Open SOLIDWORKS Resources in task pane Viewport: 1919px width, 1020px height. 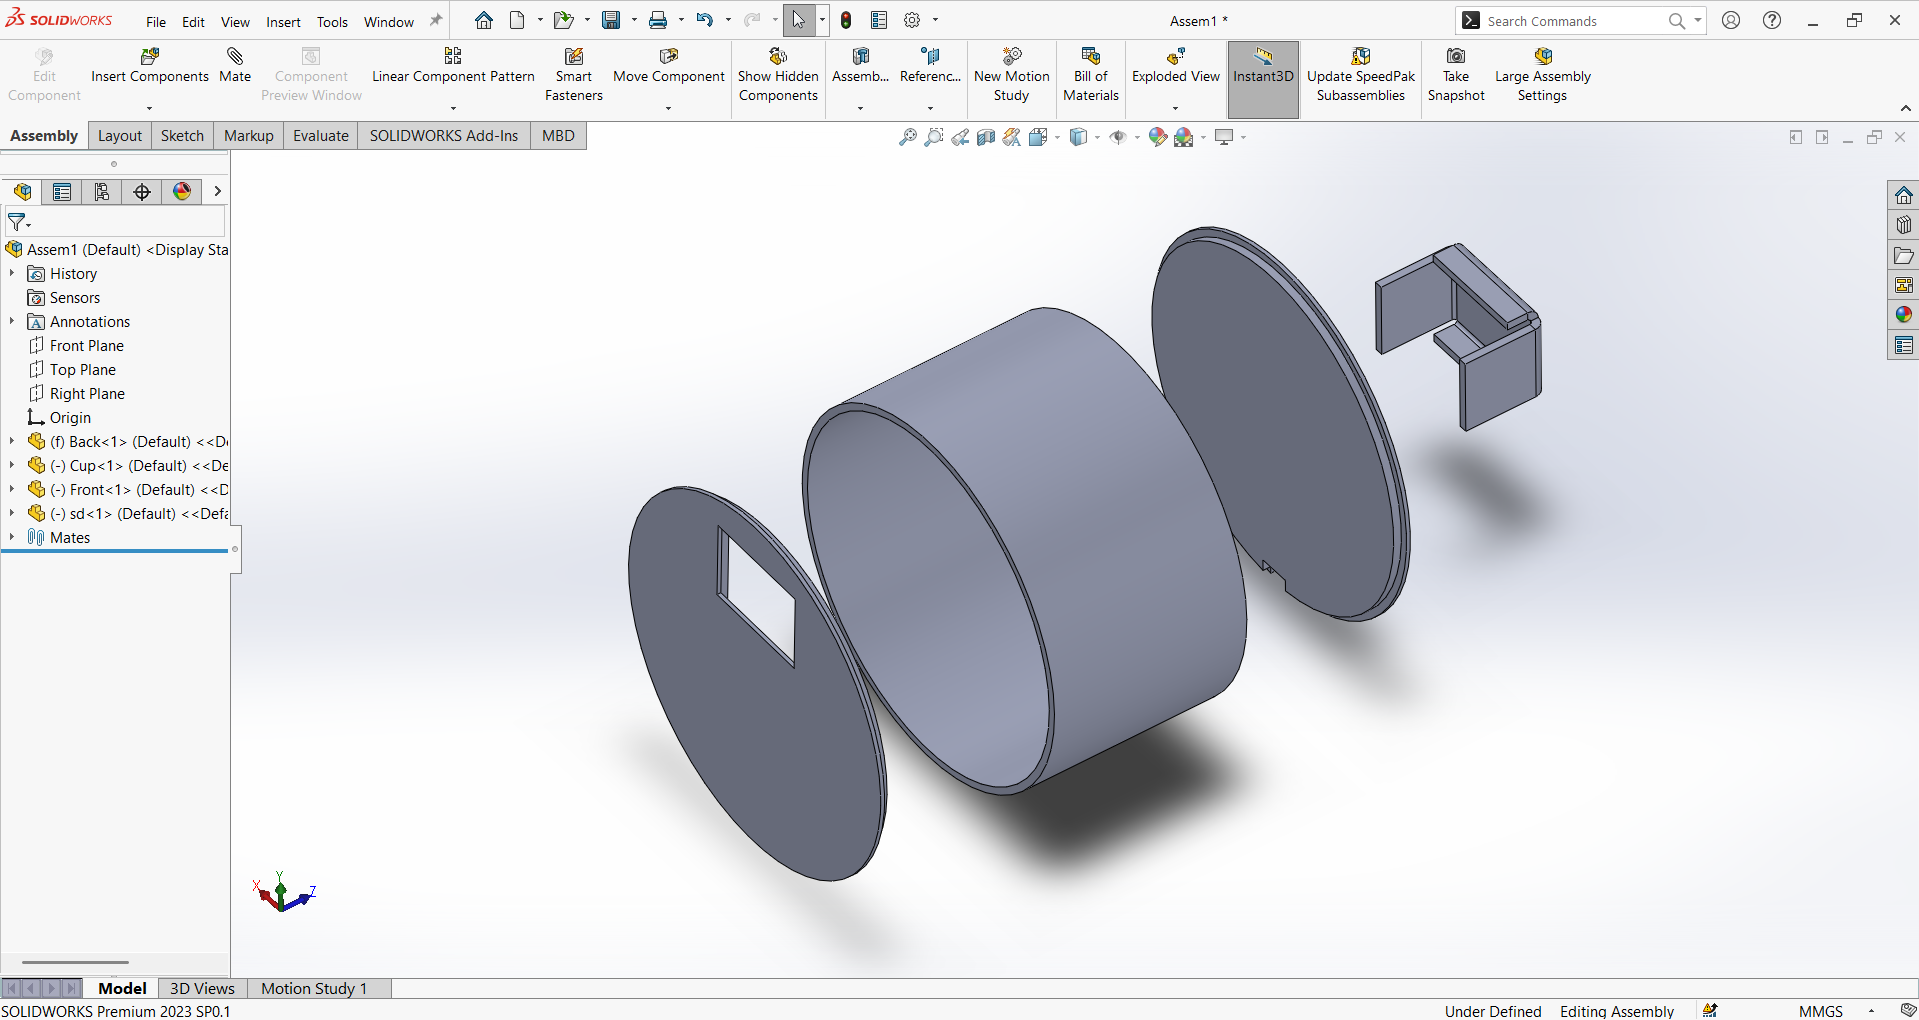(x=1904, y=195)
